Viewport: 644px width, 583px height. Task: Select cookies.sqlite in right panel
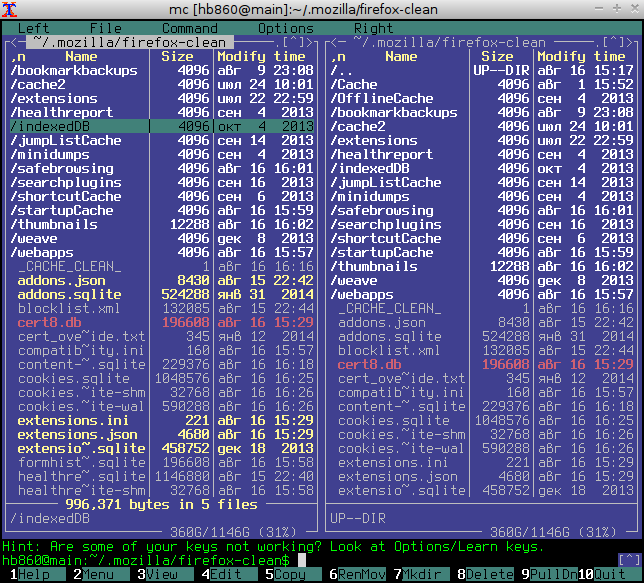coord(482,420)
